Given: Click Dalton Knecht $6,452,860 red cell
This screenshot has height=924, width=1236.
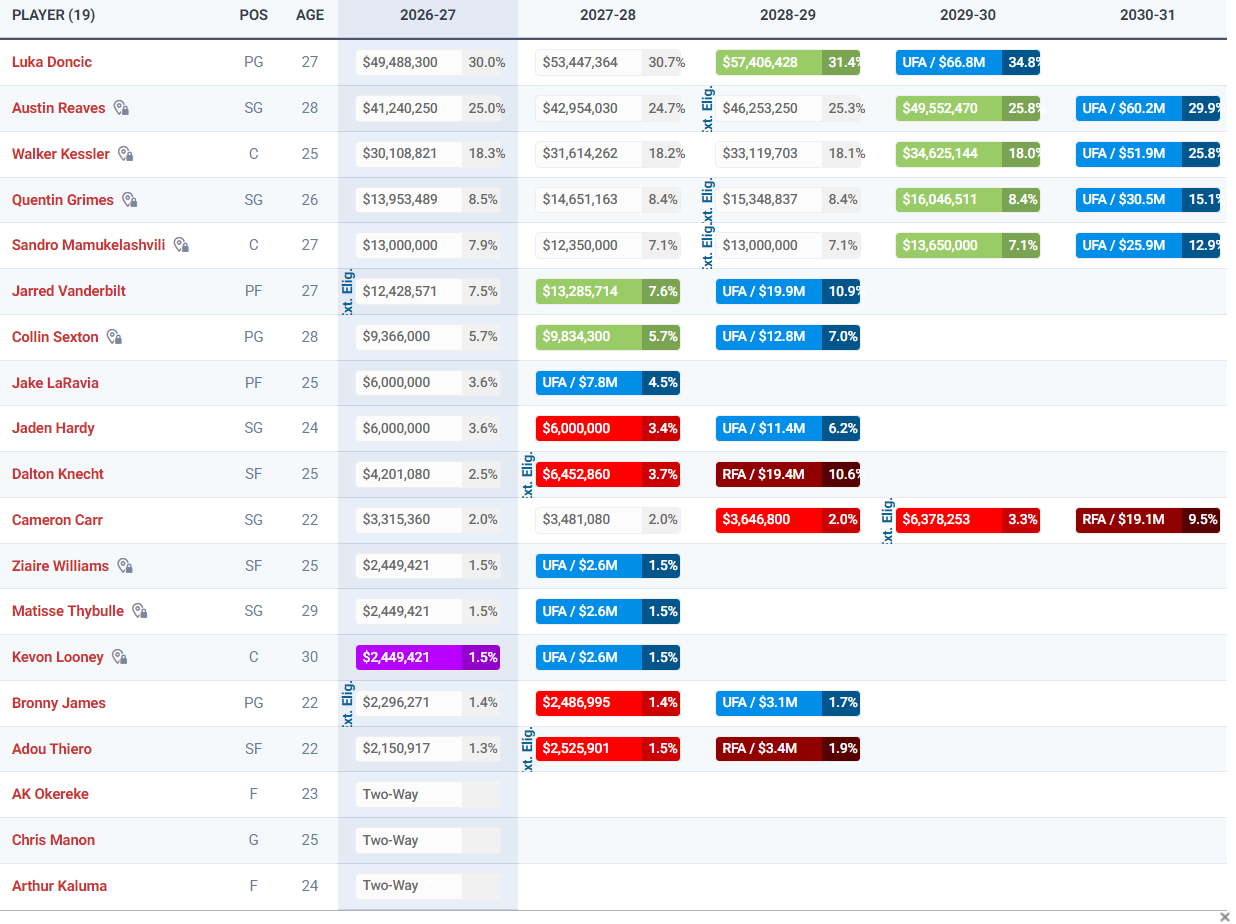Looking at the screenshot, I should pos(608,474).
